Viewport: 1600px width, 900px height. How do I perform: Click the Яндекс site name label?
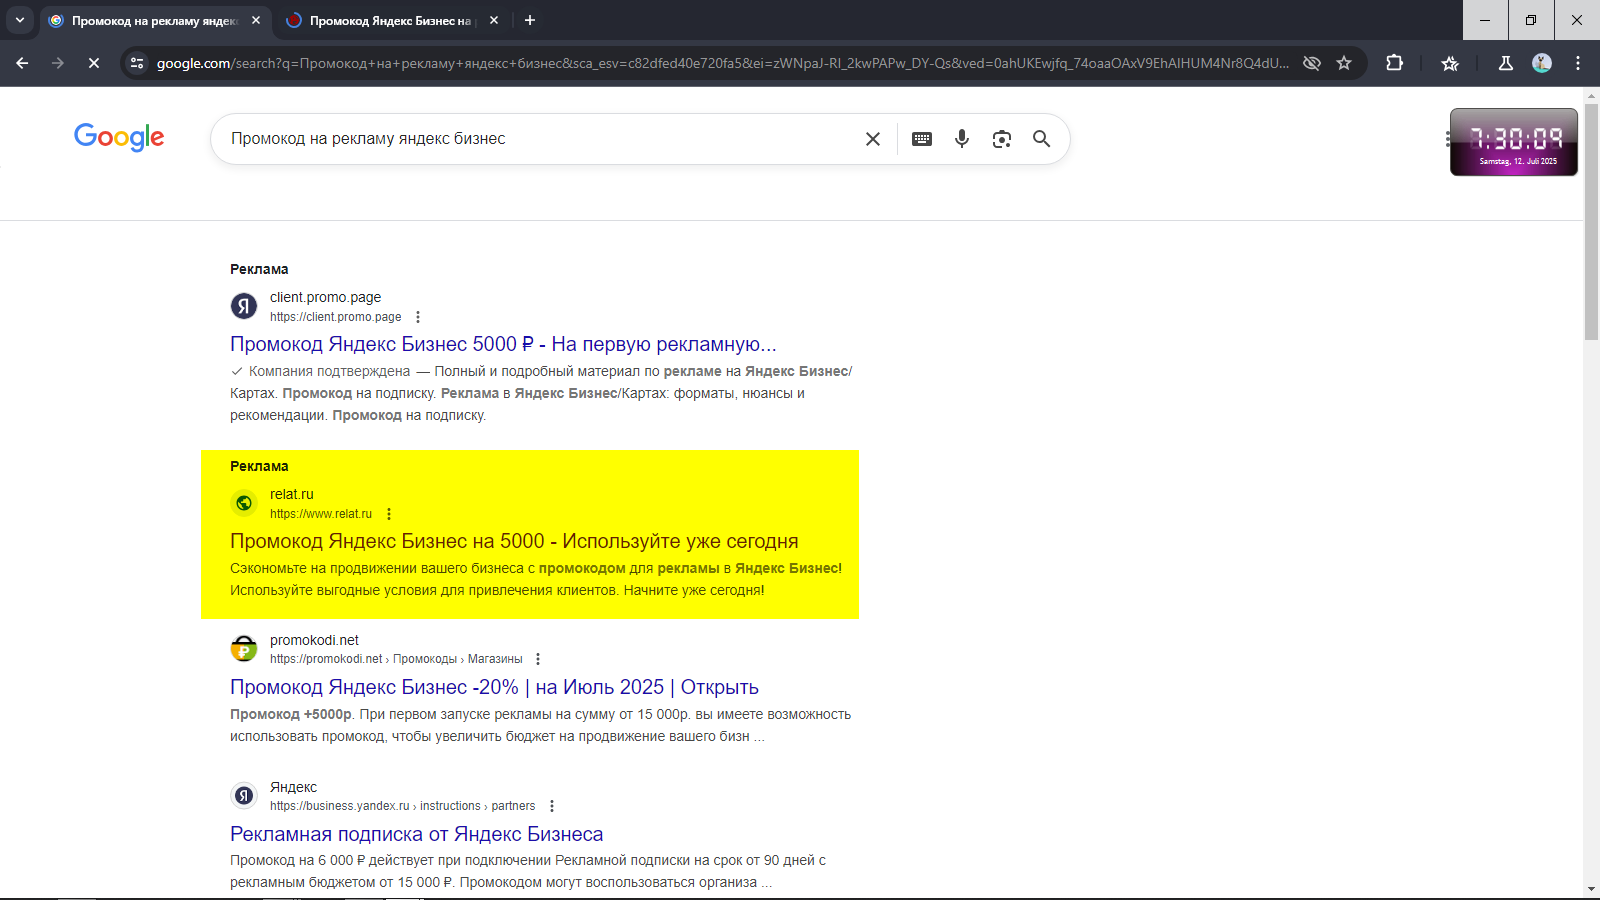click(293, 787)
